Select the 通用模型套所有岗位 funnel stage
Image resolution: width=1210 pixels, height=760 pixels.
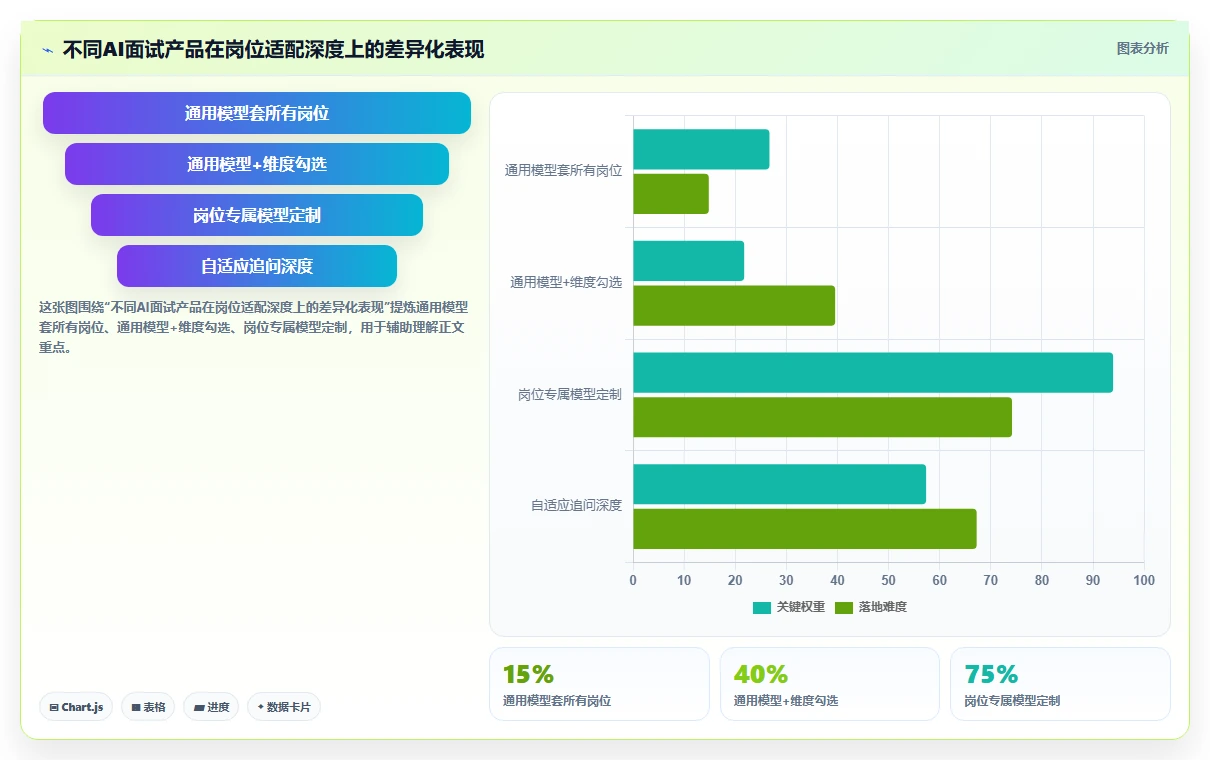click(x=257, y=113)
